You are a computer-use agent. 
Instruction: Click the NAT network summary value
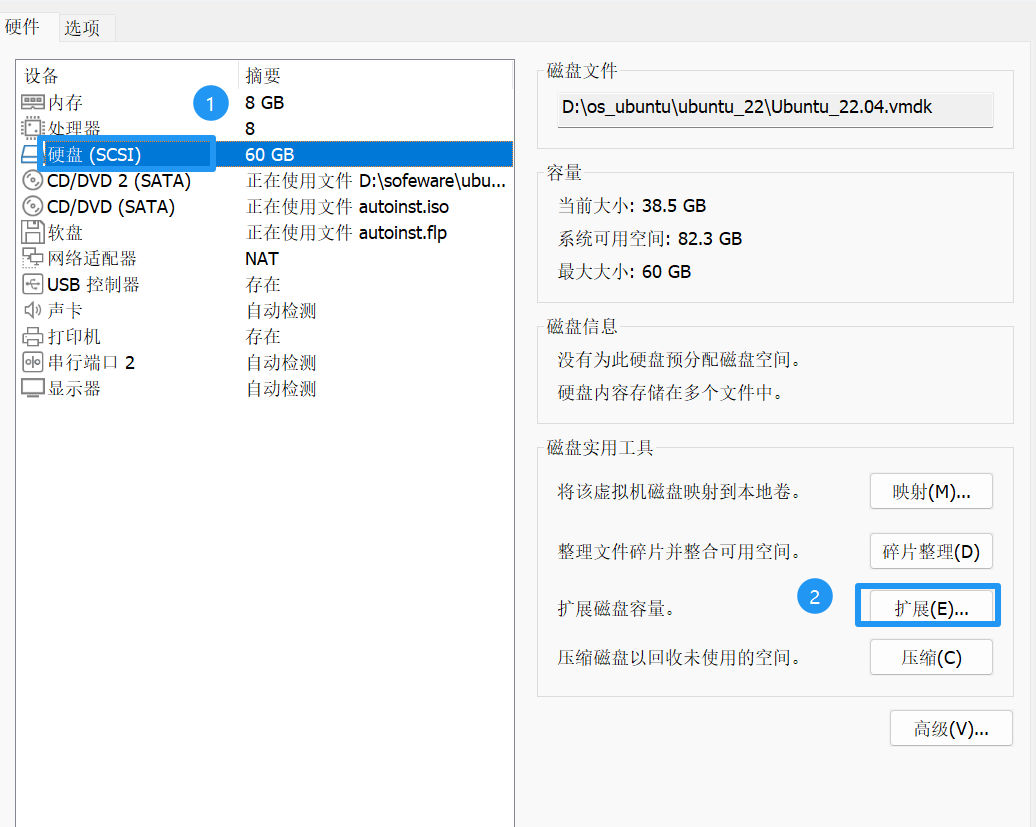coord(262,258)
